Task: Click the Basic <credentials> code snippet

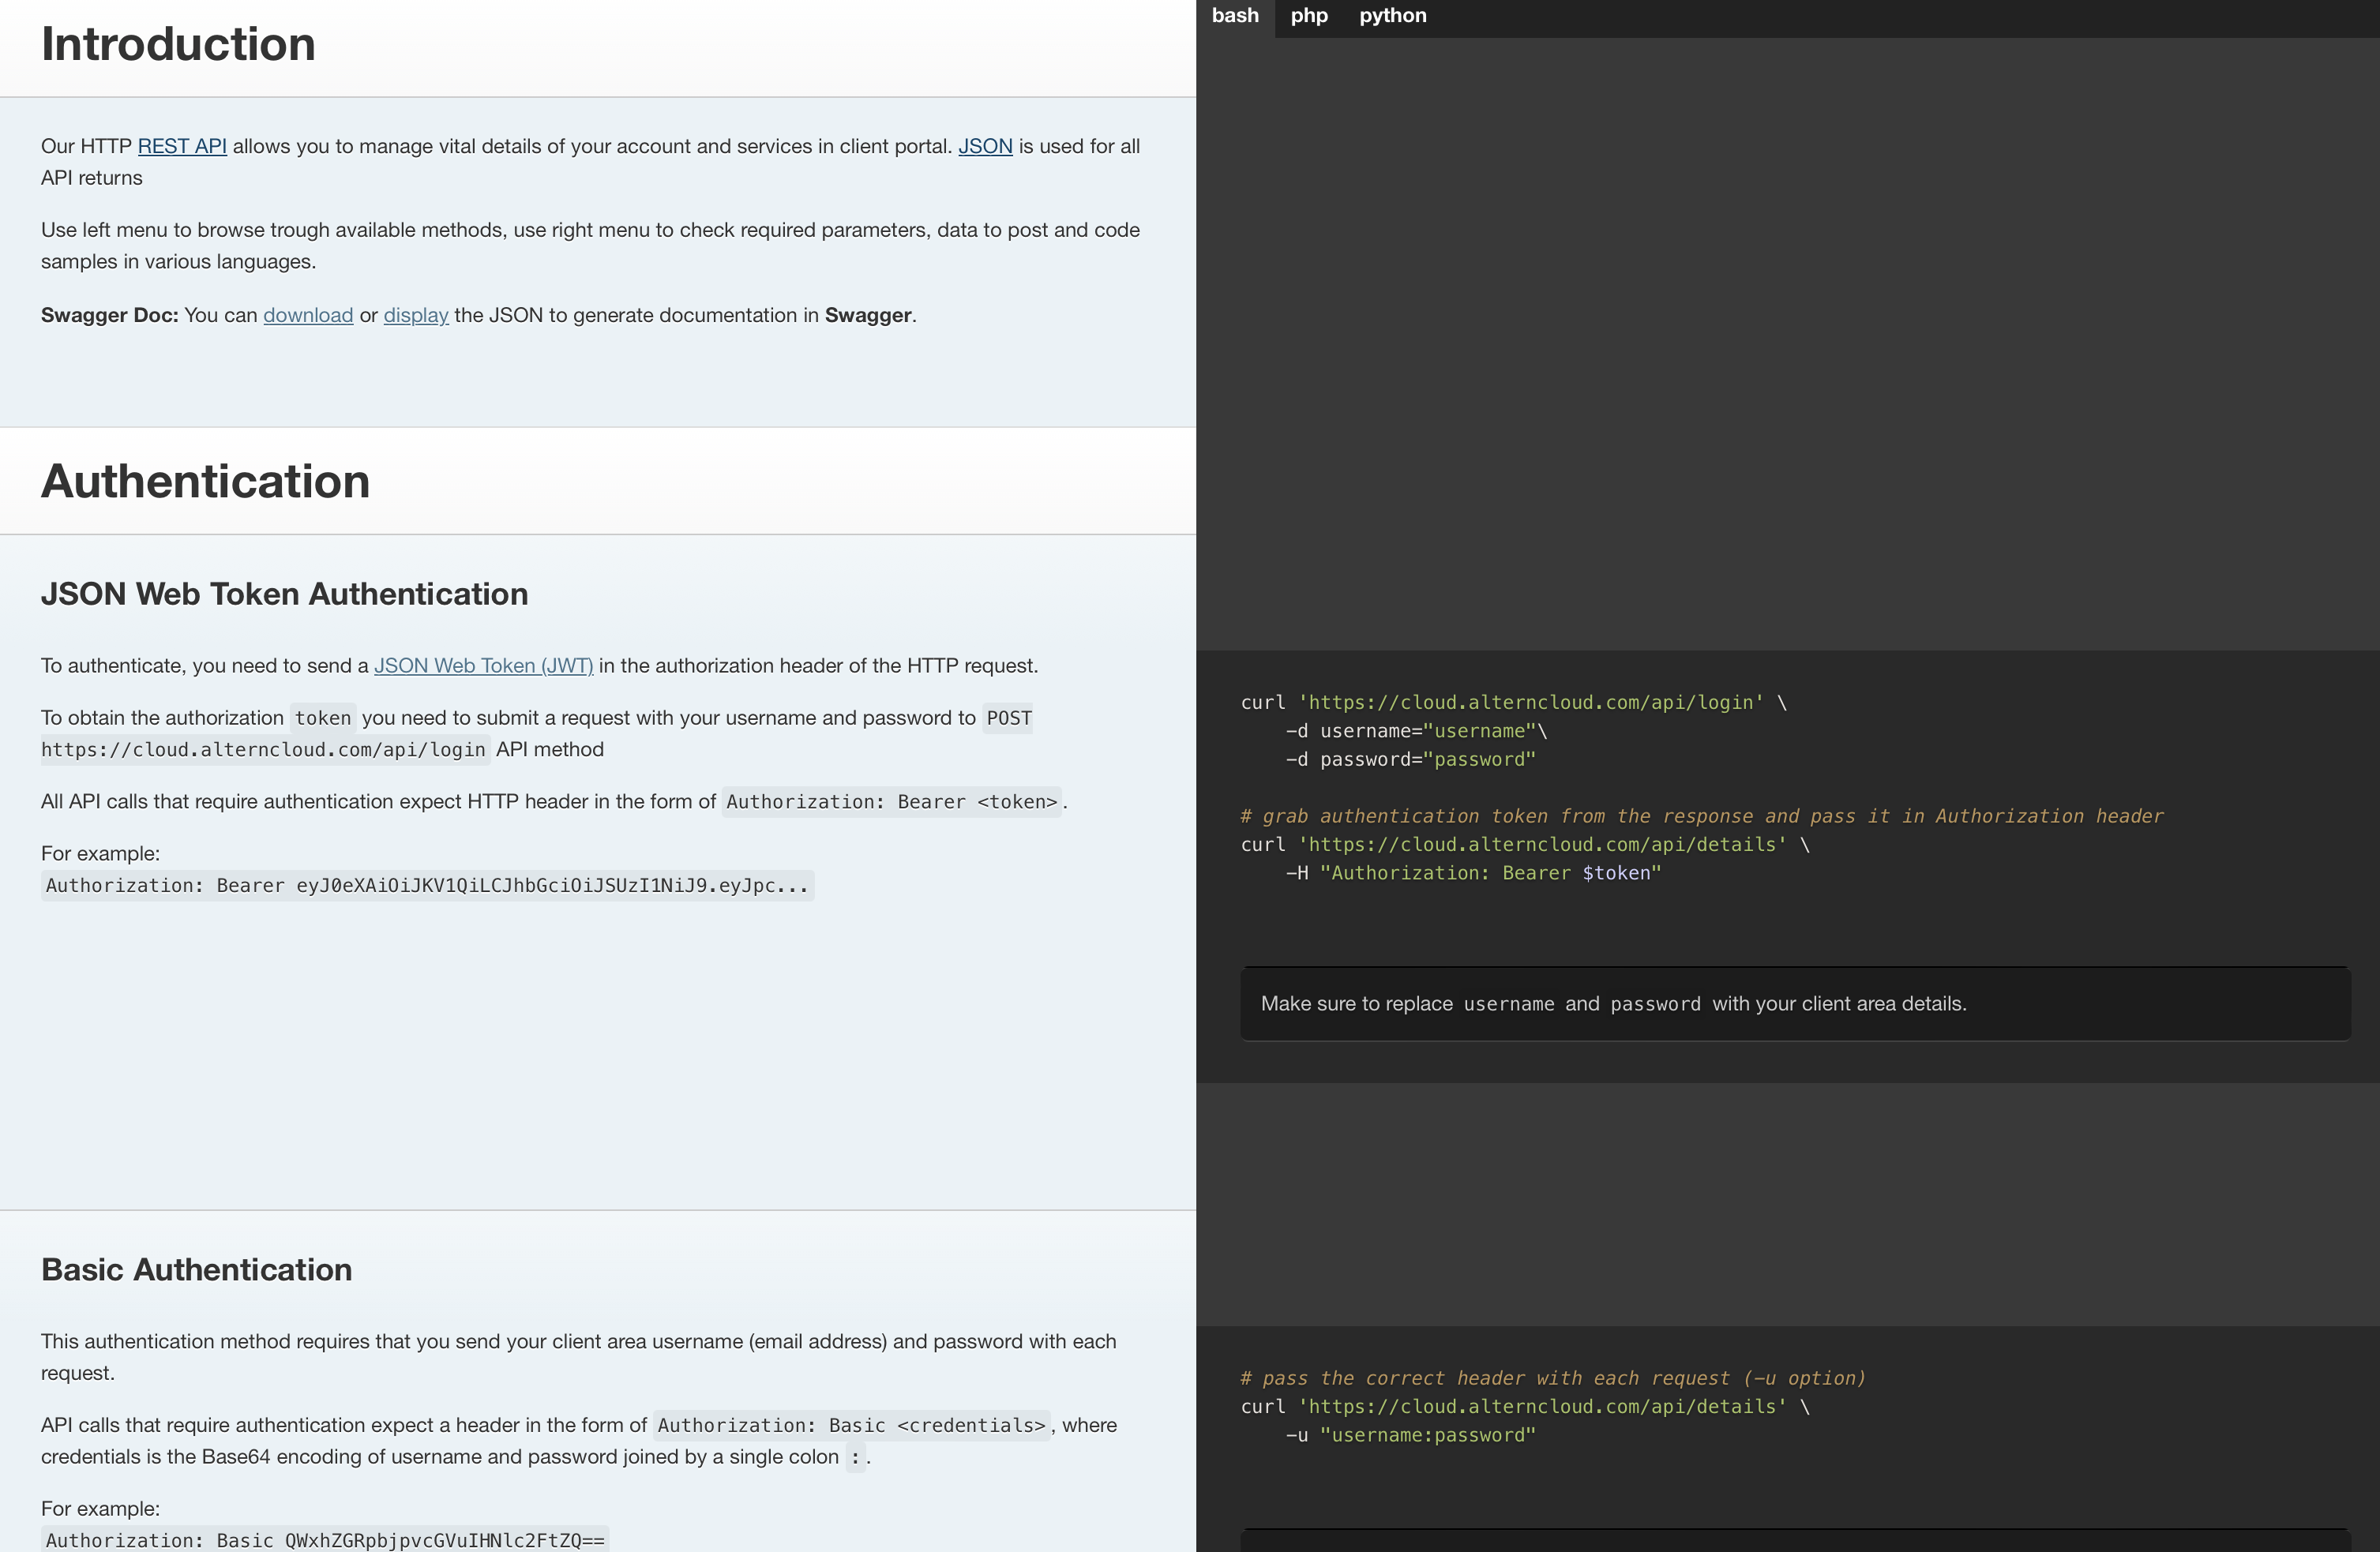Action: pos(851,1426)
